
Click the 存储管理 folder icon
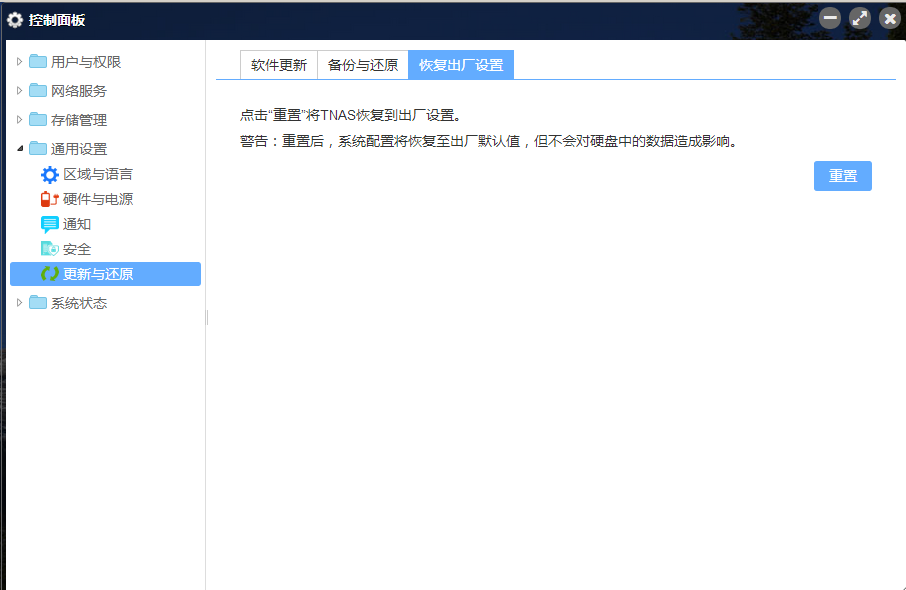[38, 120]
